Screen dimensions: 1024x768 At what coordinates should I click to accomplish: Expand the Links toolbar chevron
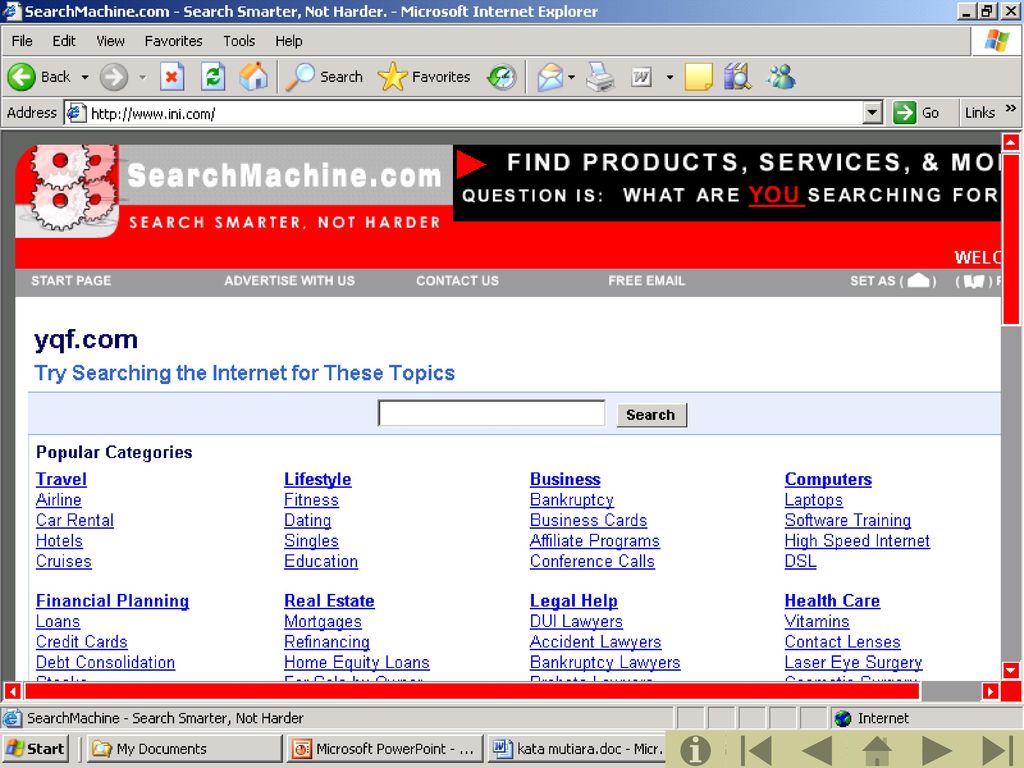1010,108
